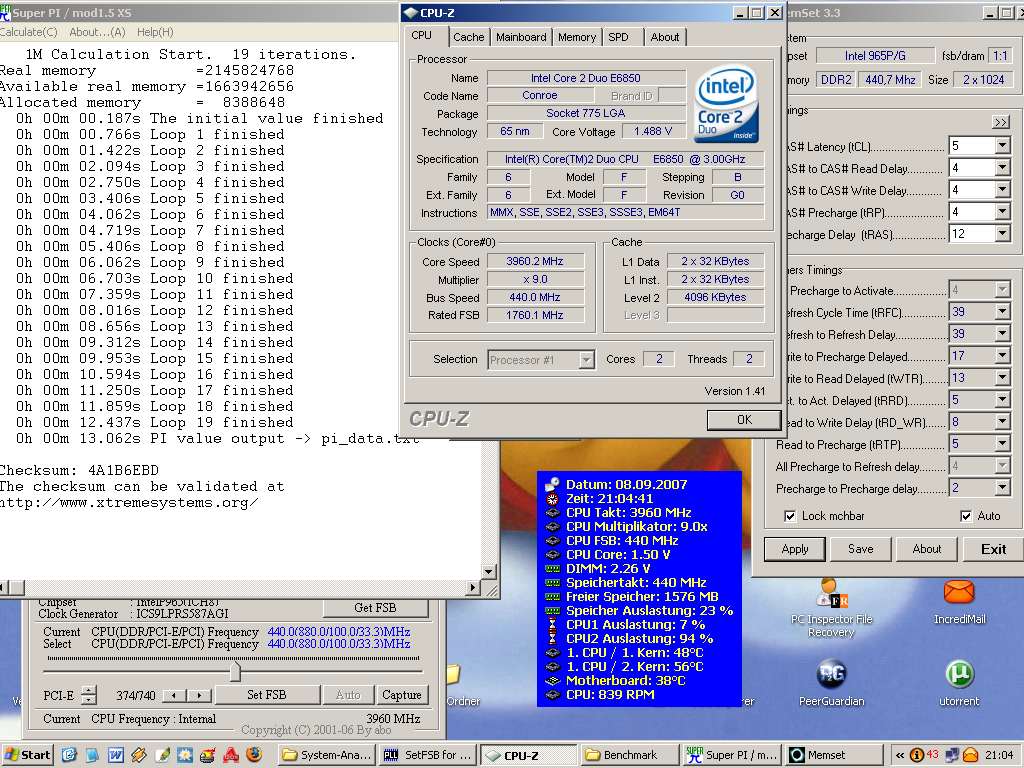This screenshot has height=768, width=1024.
Task: Open the Processor #1 selection dropdown
Action: tap(586, 360)
